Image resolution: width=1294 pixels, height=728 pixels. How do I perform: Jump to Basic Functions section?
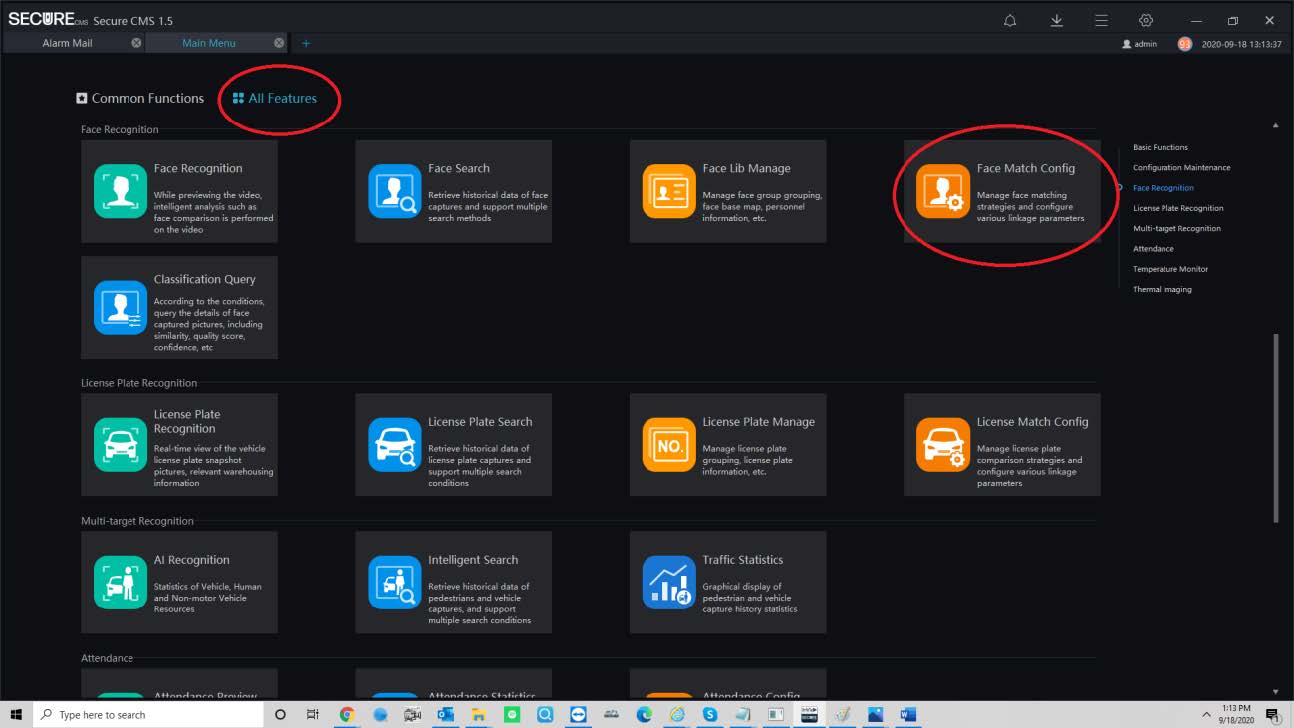[x=1160, y=147]
